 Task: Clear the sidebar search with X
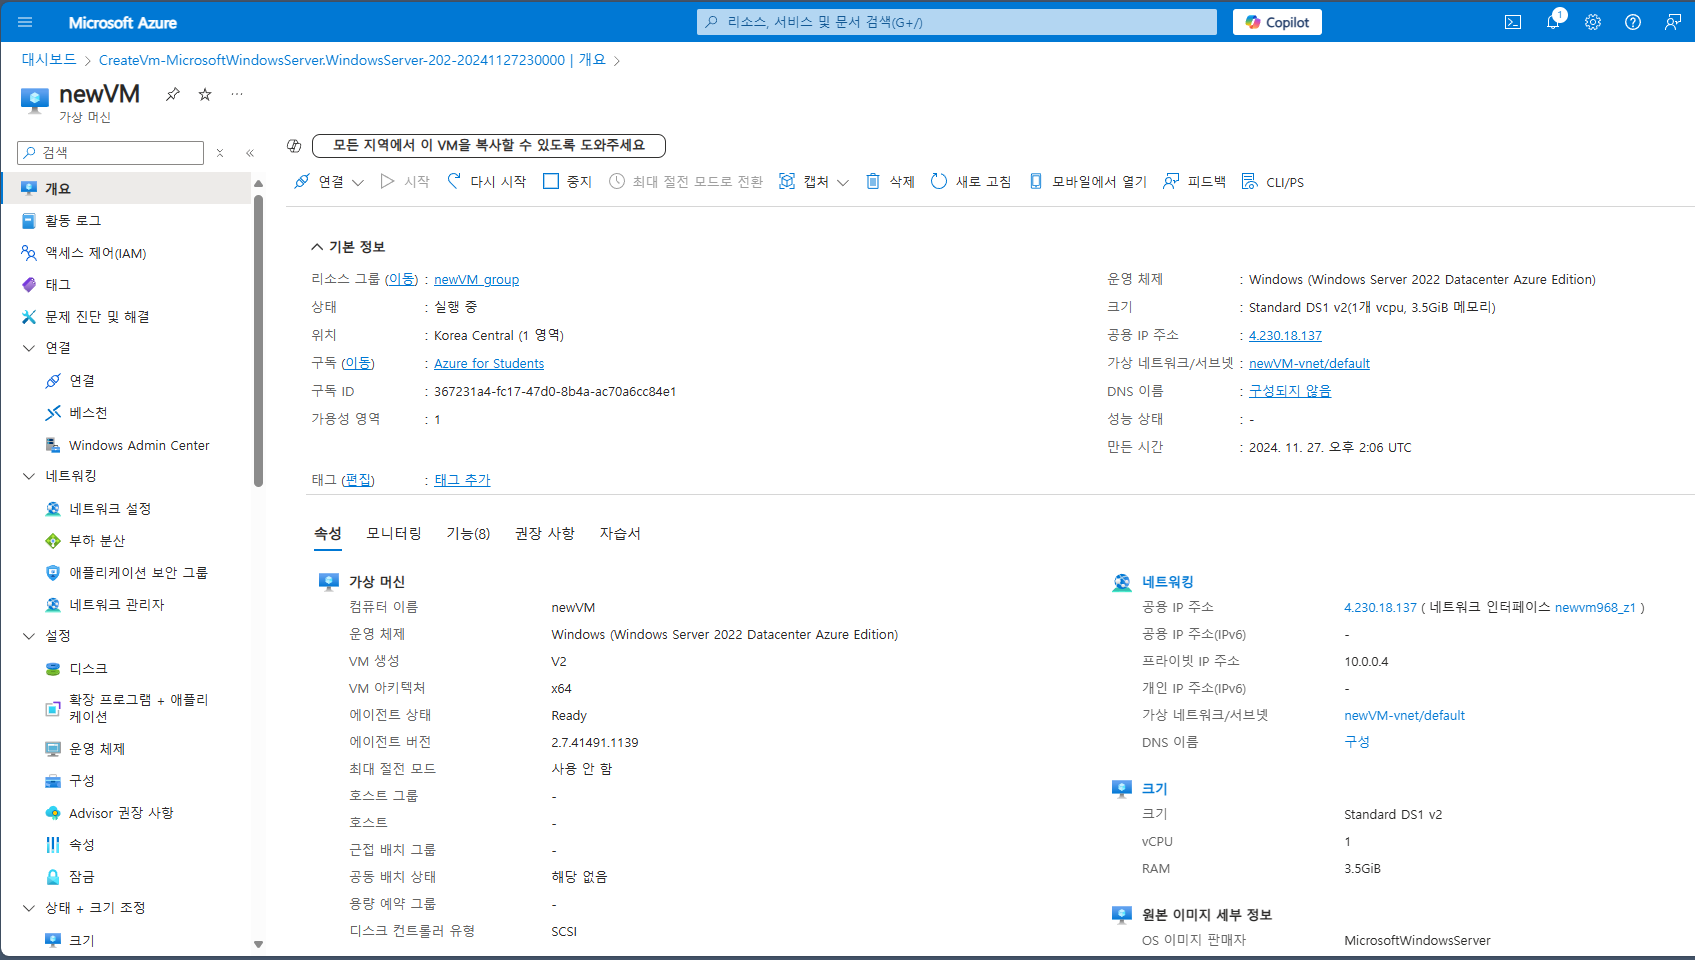[220, 153]
